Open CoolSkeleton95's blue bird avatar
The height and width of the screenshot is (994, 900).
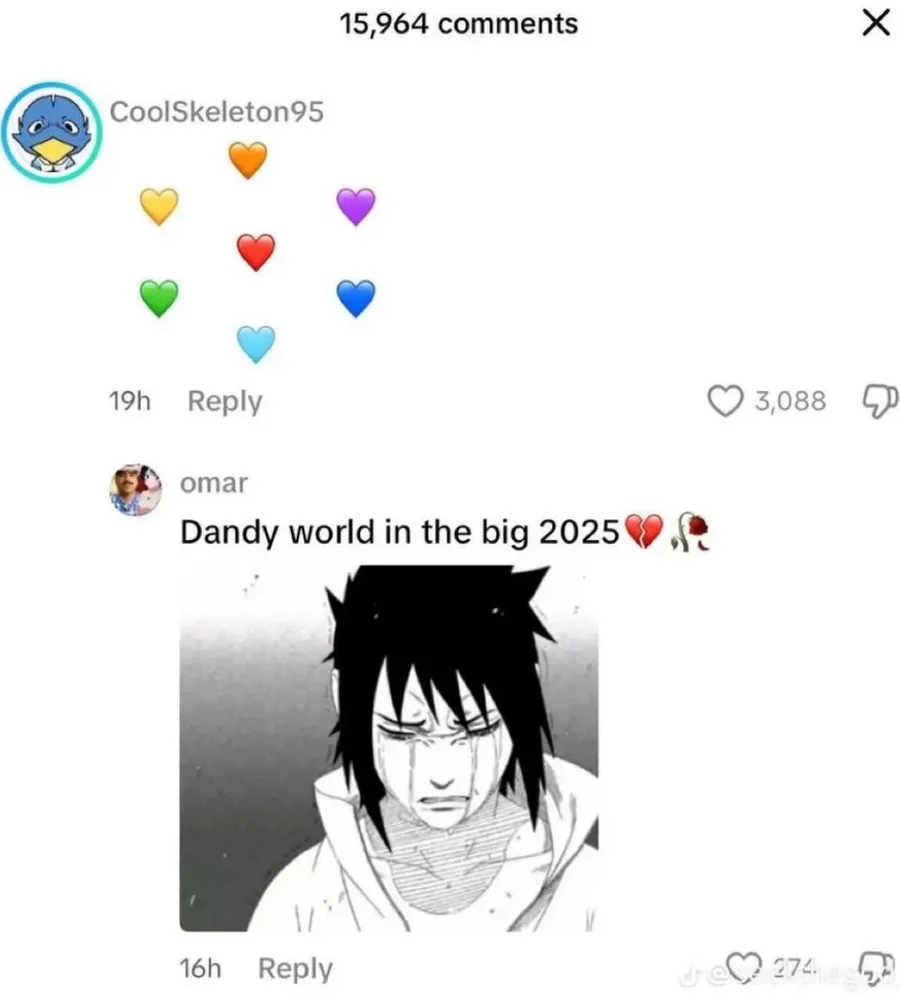tap(51, 132)
